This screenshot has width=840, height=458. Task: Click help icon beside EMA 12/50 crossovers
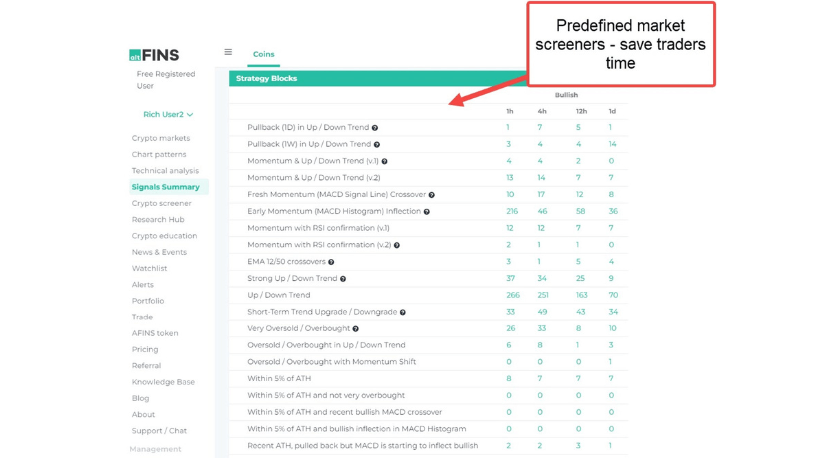pyautogui.click(x=331, y=262)
